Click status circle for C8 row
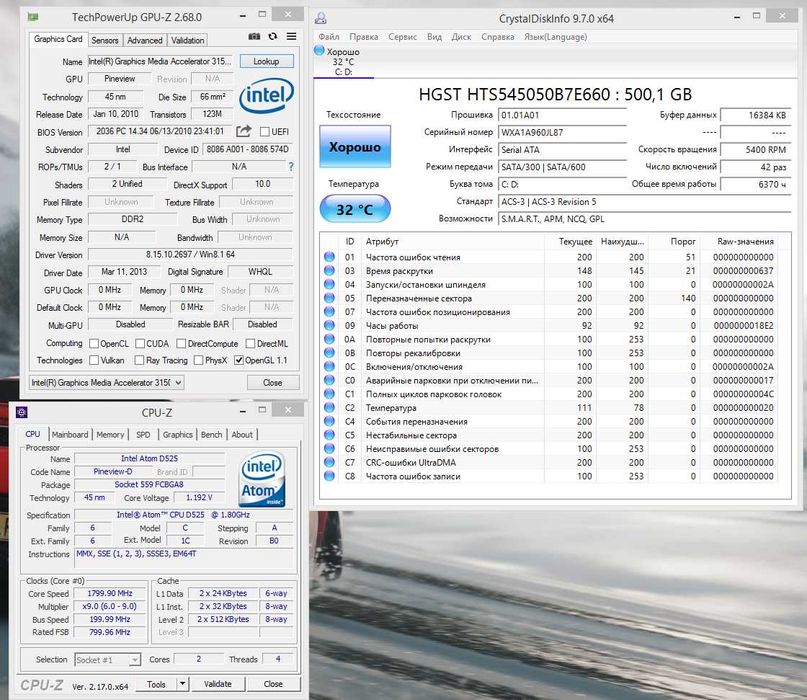Image resolution: width=807 pixels, height=700 pixels. [x=329, y=476]
